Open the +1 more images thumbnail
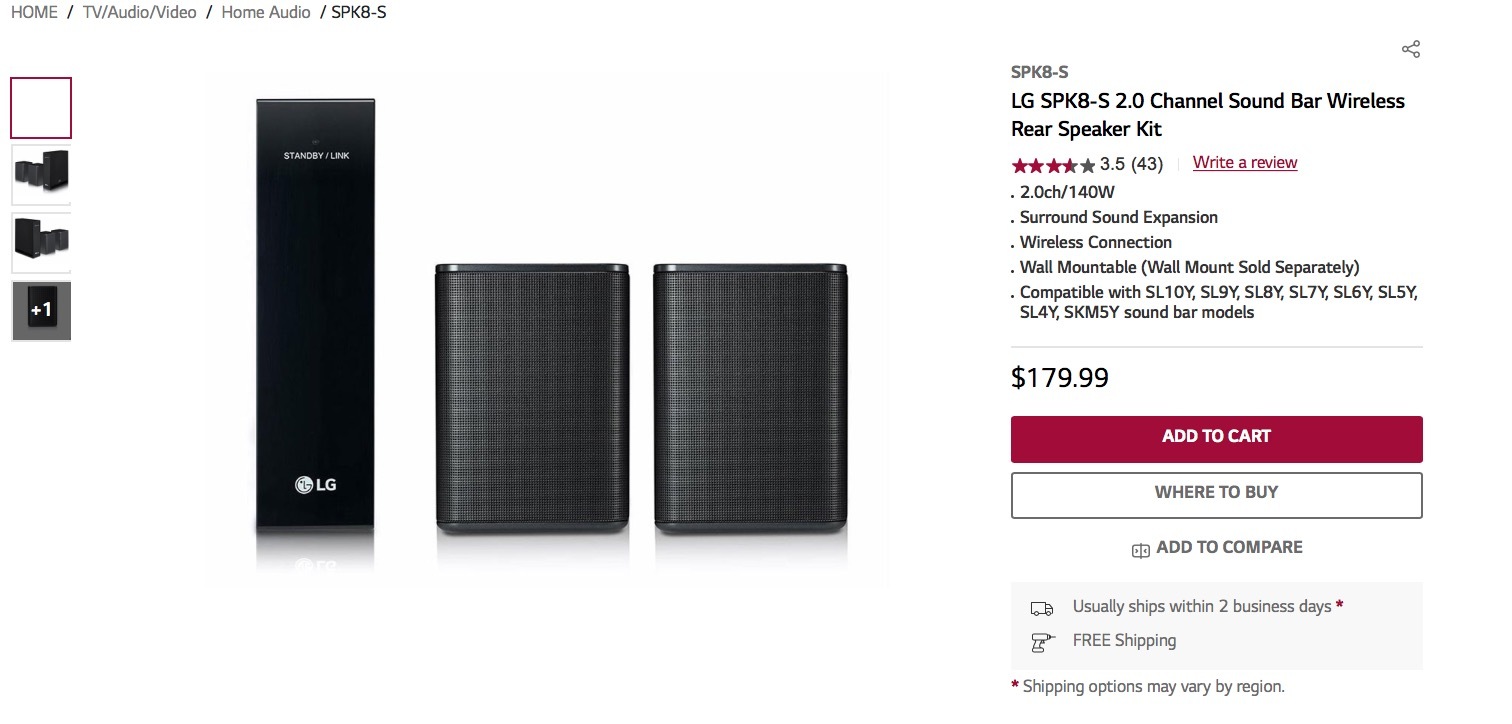 coord(41,311)
